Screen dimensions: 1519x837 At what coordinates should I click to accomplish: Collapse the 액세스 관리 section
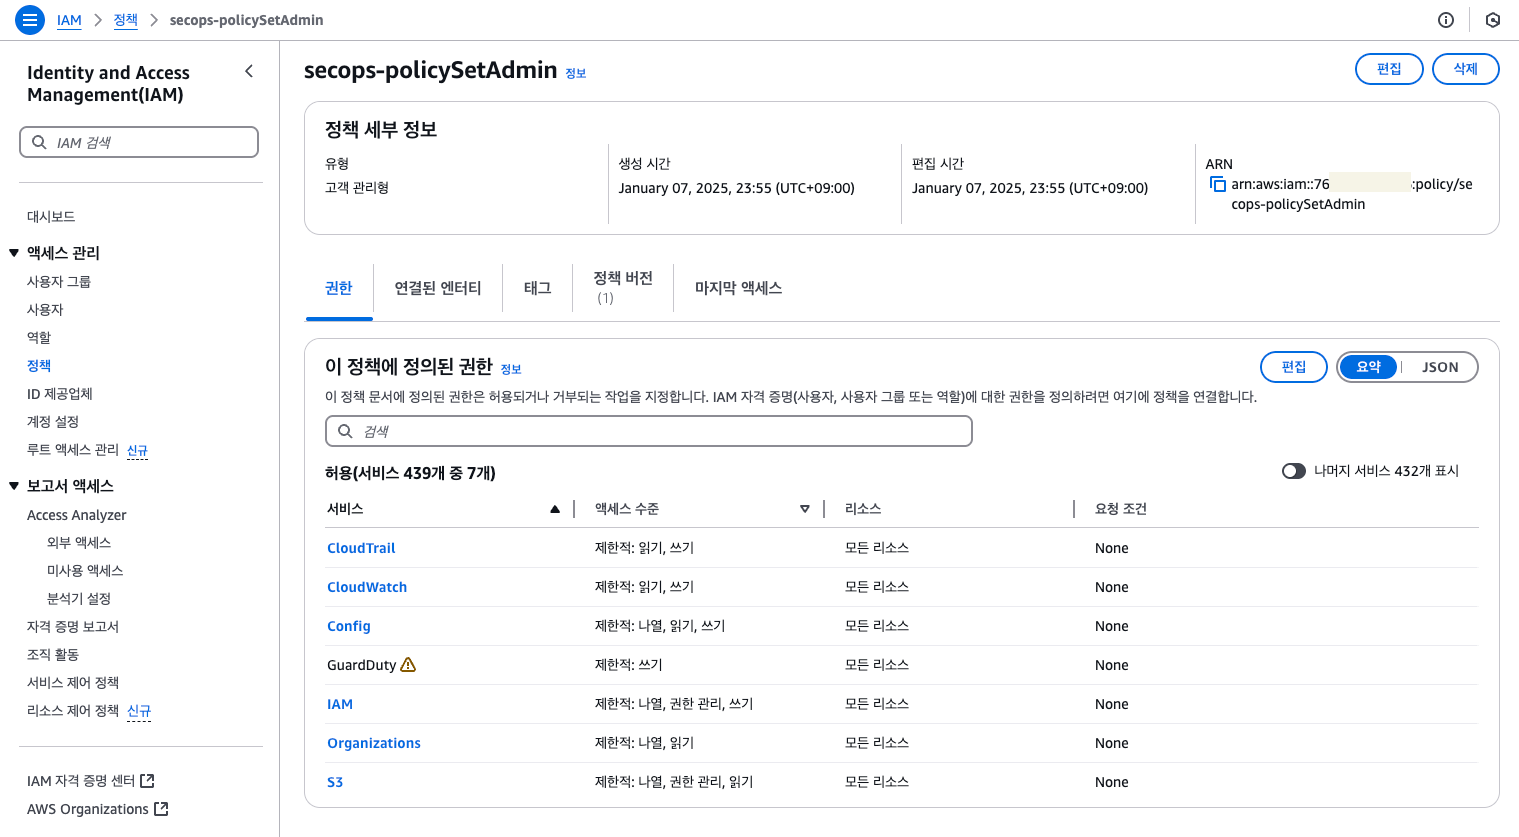(x=14, y=253)
